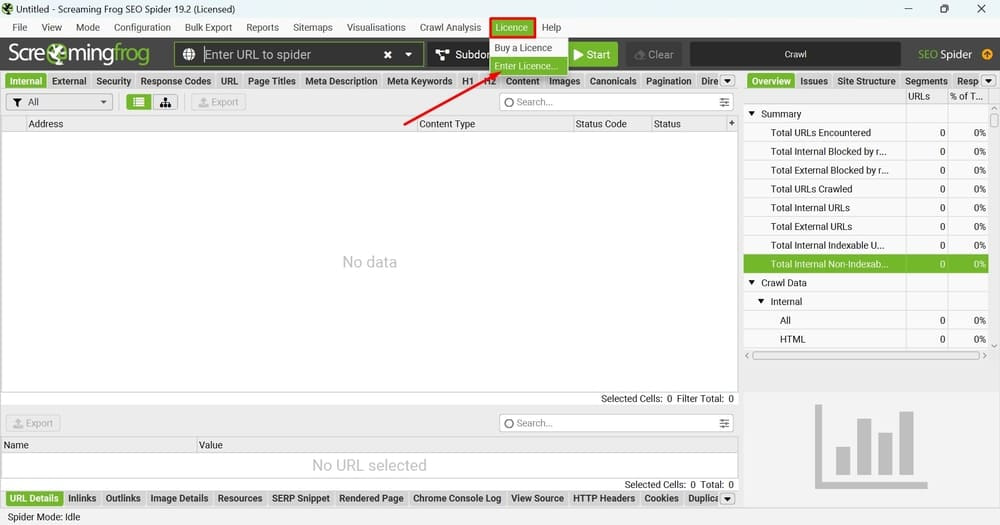Viewport: 1000px width, 525px height.
Task: Open the Response Codes tab
Action: coord(176,81)
